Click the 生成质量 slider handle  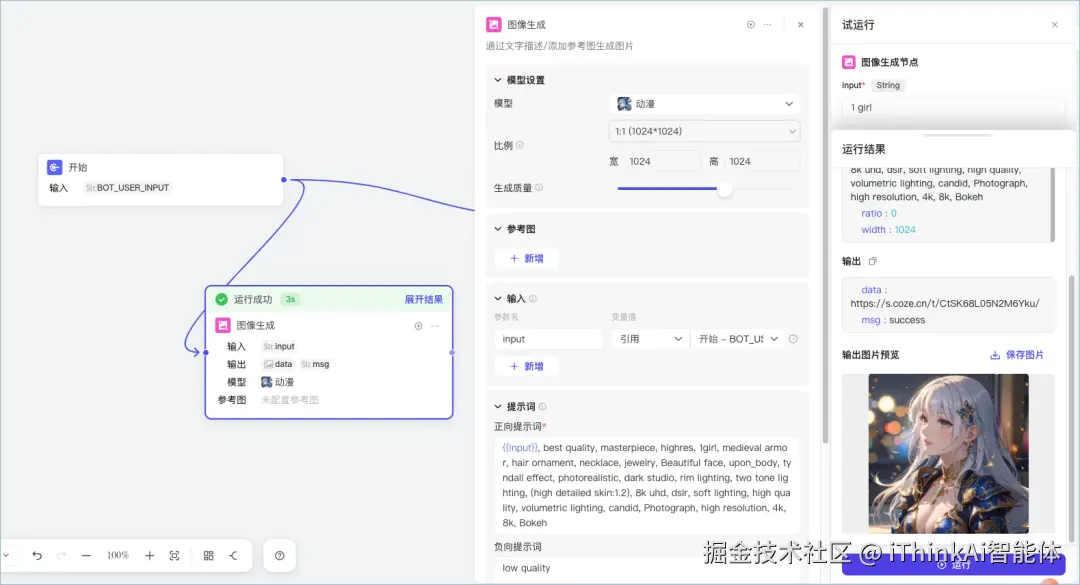725,188
